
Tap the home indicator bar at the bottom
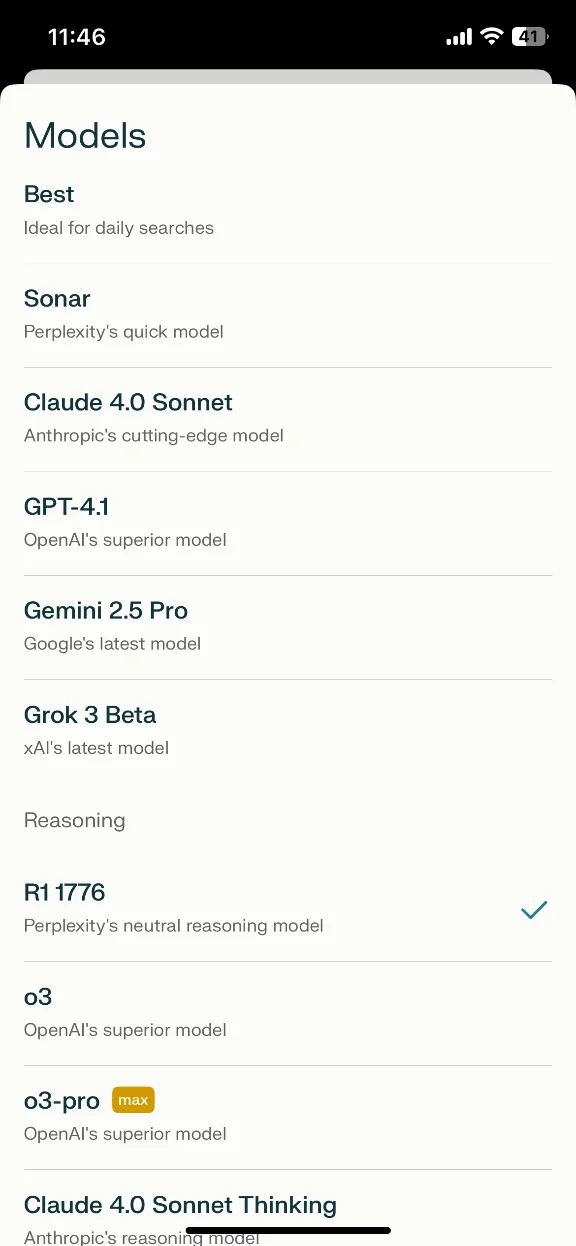[x=288, y=1230]
